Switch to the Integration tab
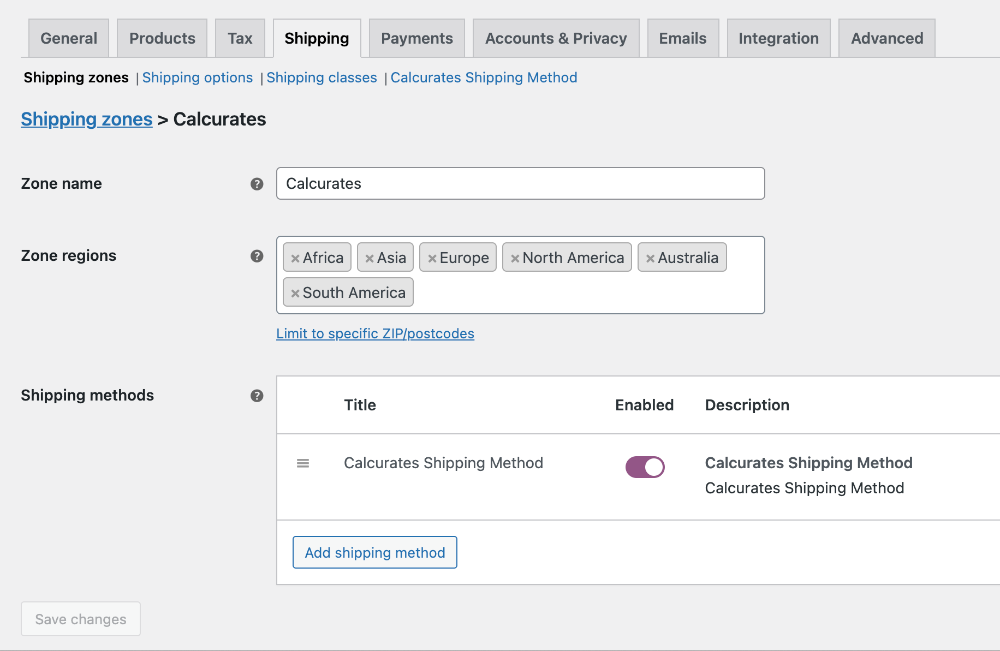Screen dimensions: 1000x651 779,38
